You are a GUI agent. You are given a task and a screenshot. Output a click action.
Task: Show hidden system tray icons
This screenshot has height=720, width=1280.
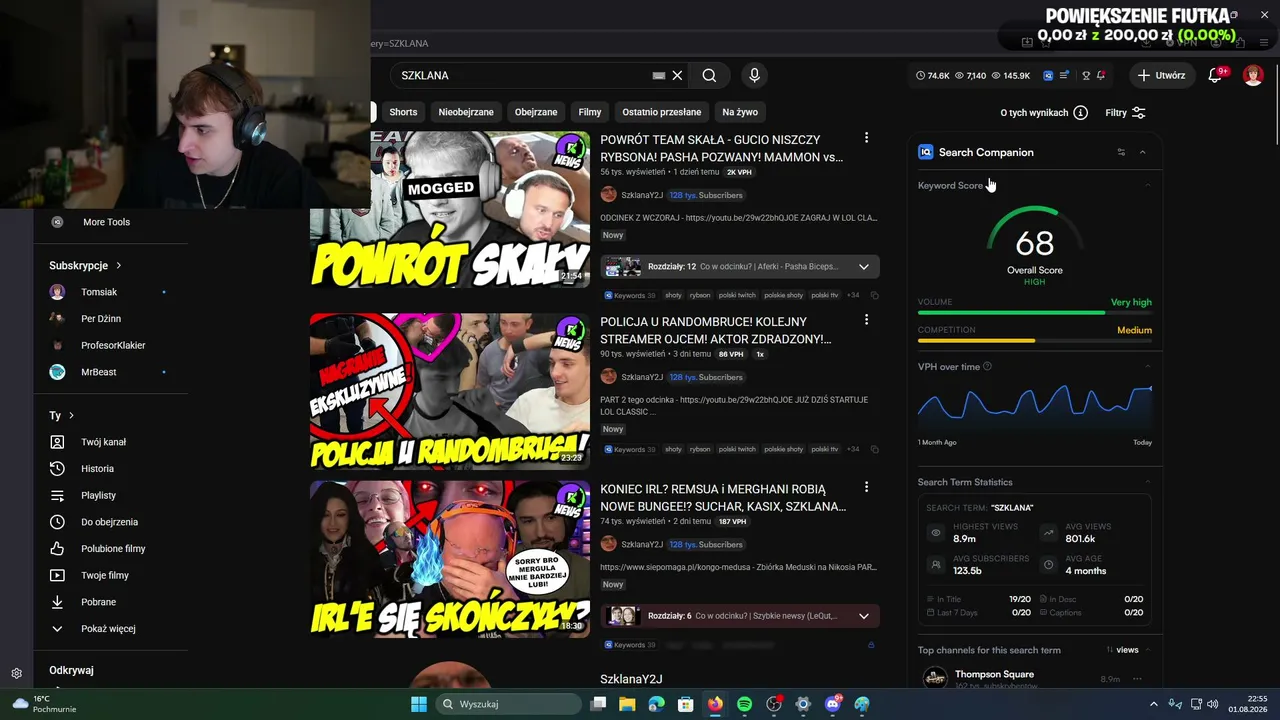[x=1153, y=704]
